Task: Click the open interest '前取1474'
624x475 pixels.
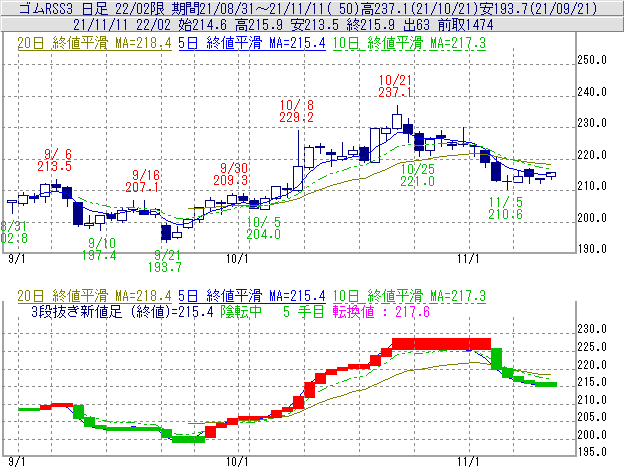Action: click(466, 25)
